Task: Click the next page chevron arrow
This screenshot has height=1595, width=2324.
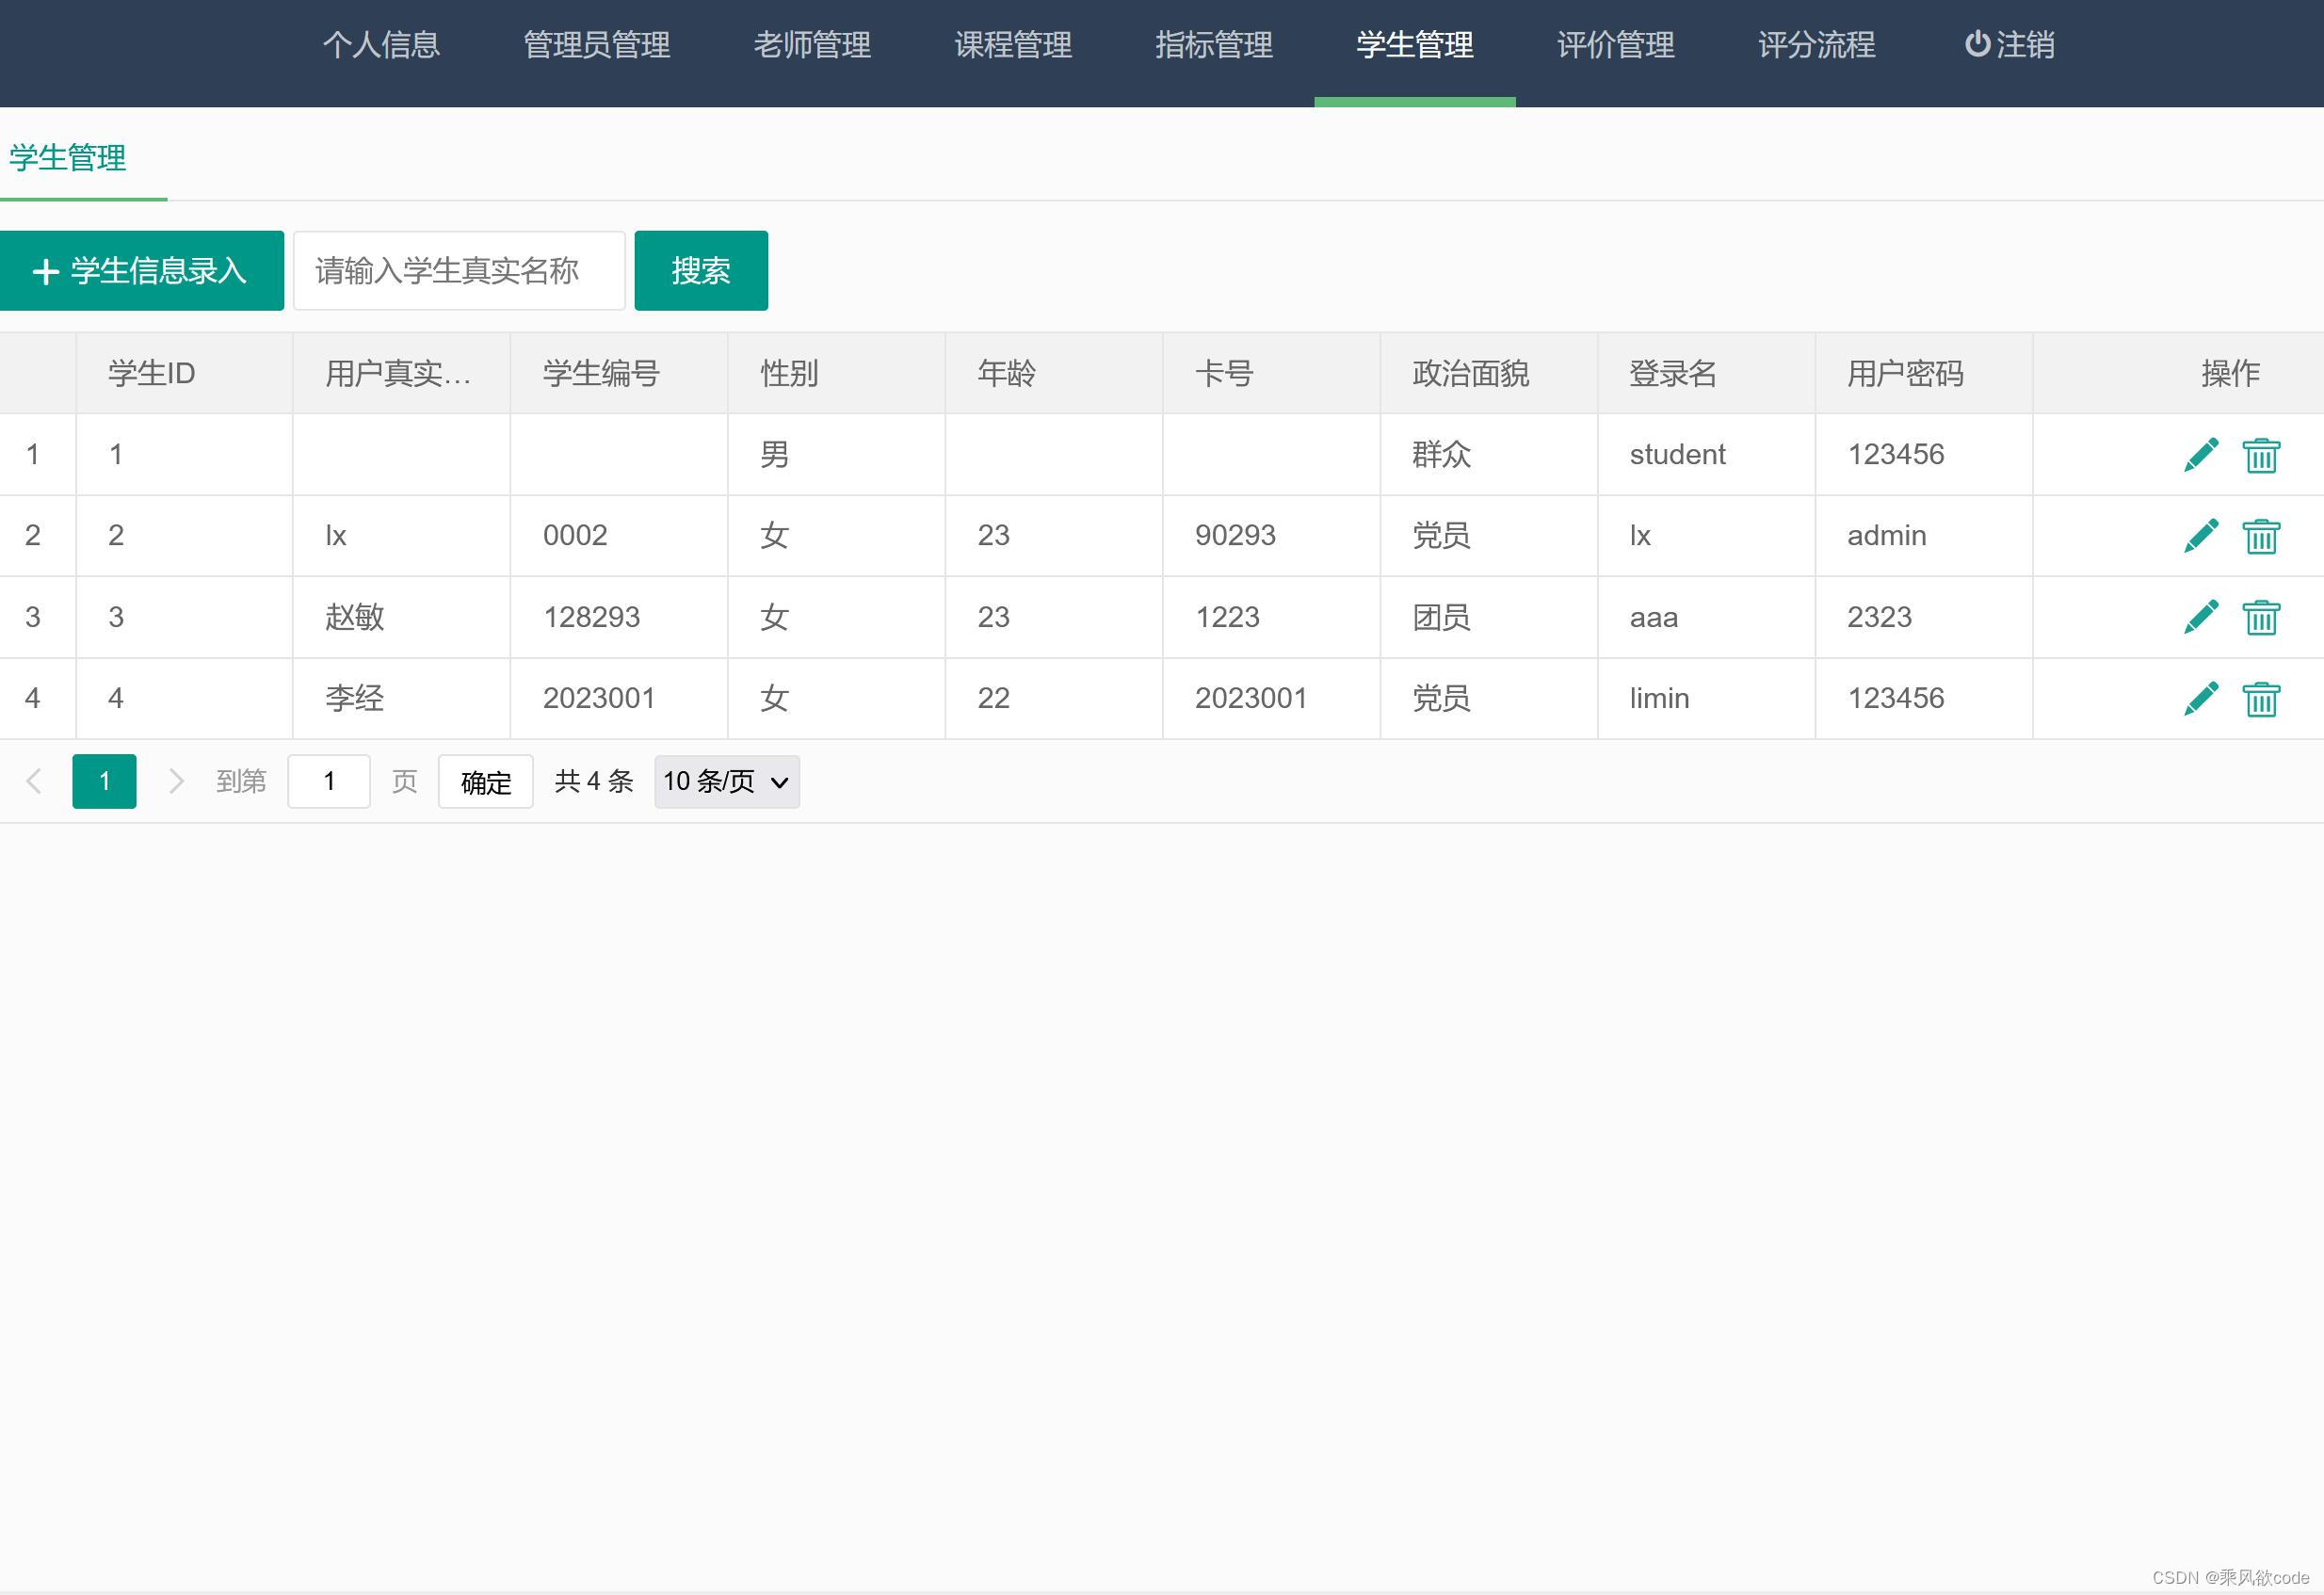Action: pyautogui.click(x=176, y=781)
